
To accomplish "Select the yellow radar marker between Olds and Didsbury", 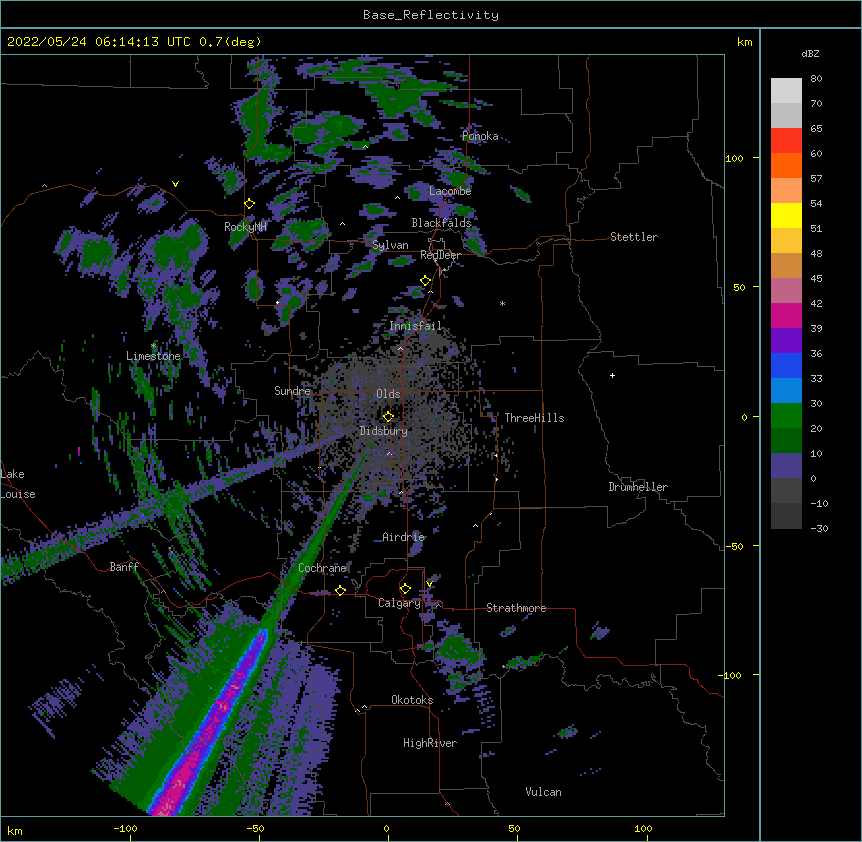I will click(388, 416).
